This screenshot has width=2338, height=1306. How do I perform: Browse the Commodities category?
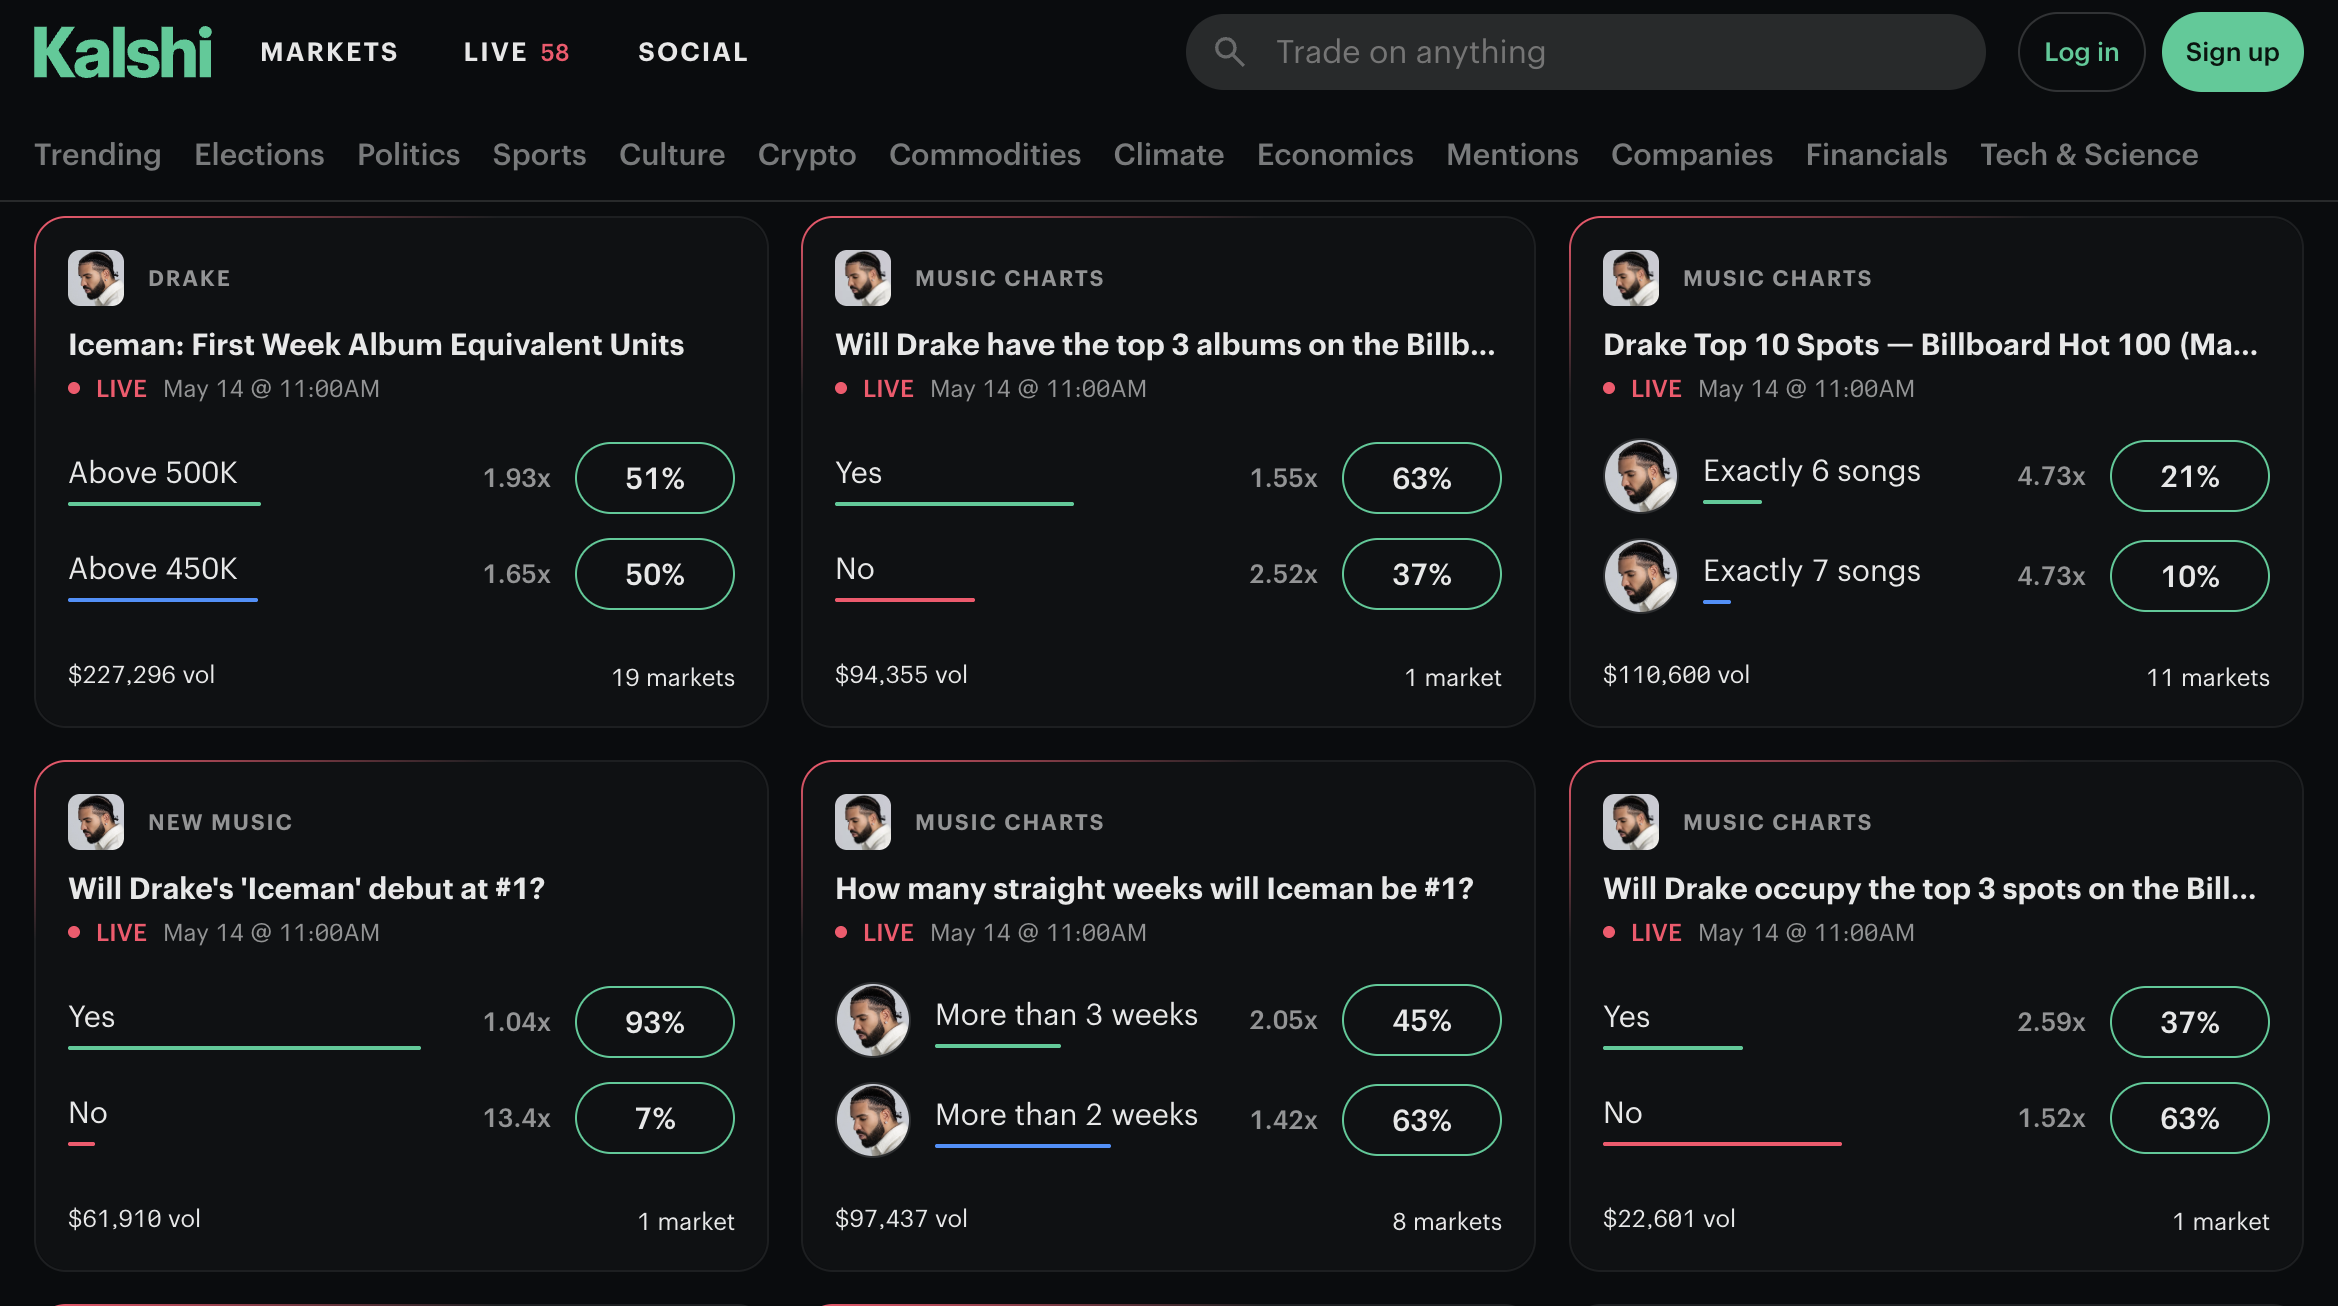coord(985,154)
